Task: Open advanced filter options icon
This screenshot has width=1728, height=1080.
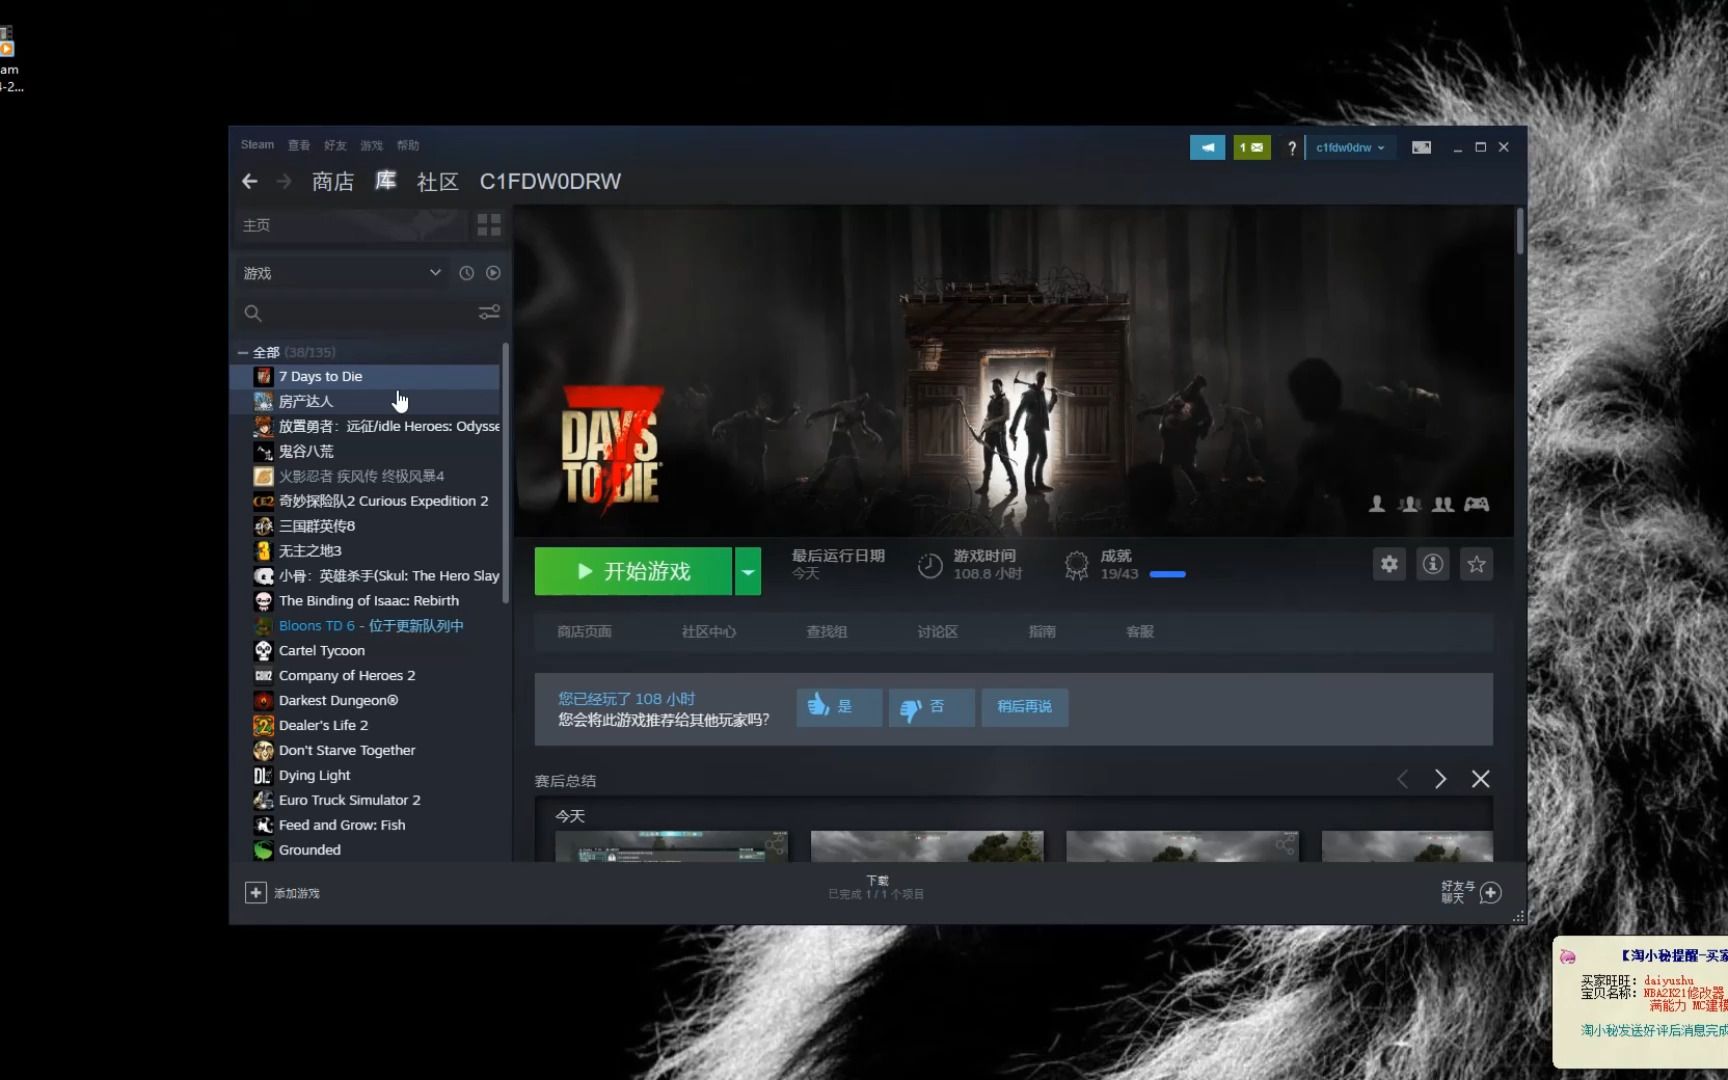Action: tap(489, 313)
